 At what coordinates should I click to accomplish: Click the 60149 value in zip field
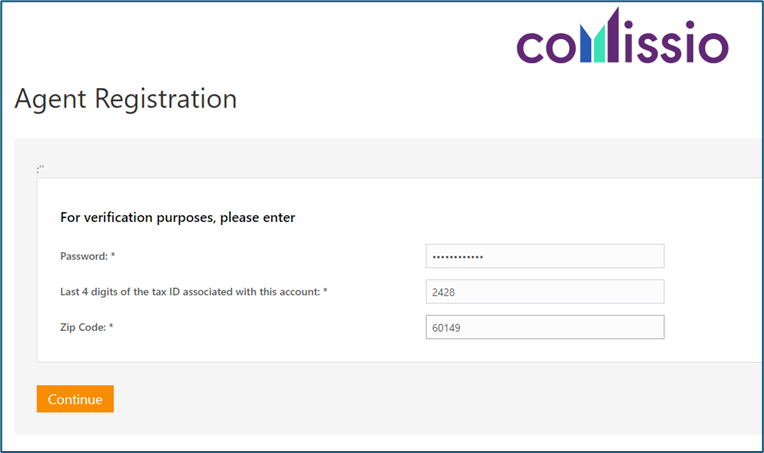(446, 328)
